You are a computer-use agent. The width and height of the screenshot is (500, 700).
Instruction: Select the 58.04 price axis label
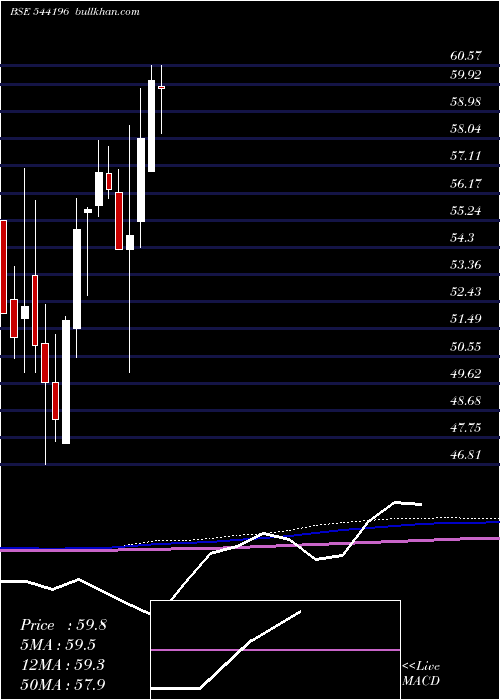click(x=466, y=129)
